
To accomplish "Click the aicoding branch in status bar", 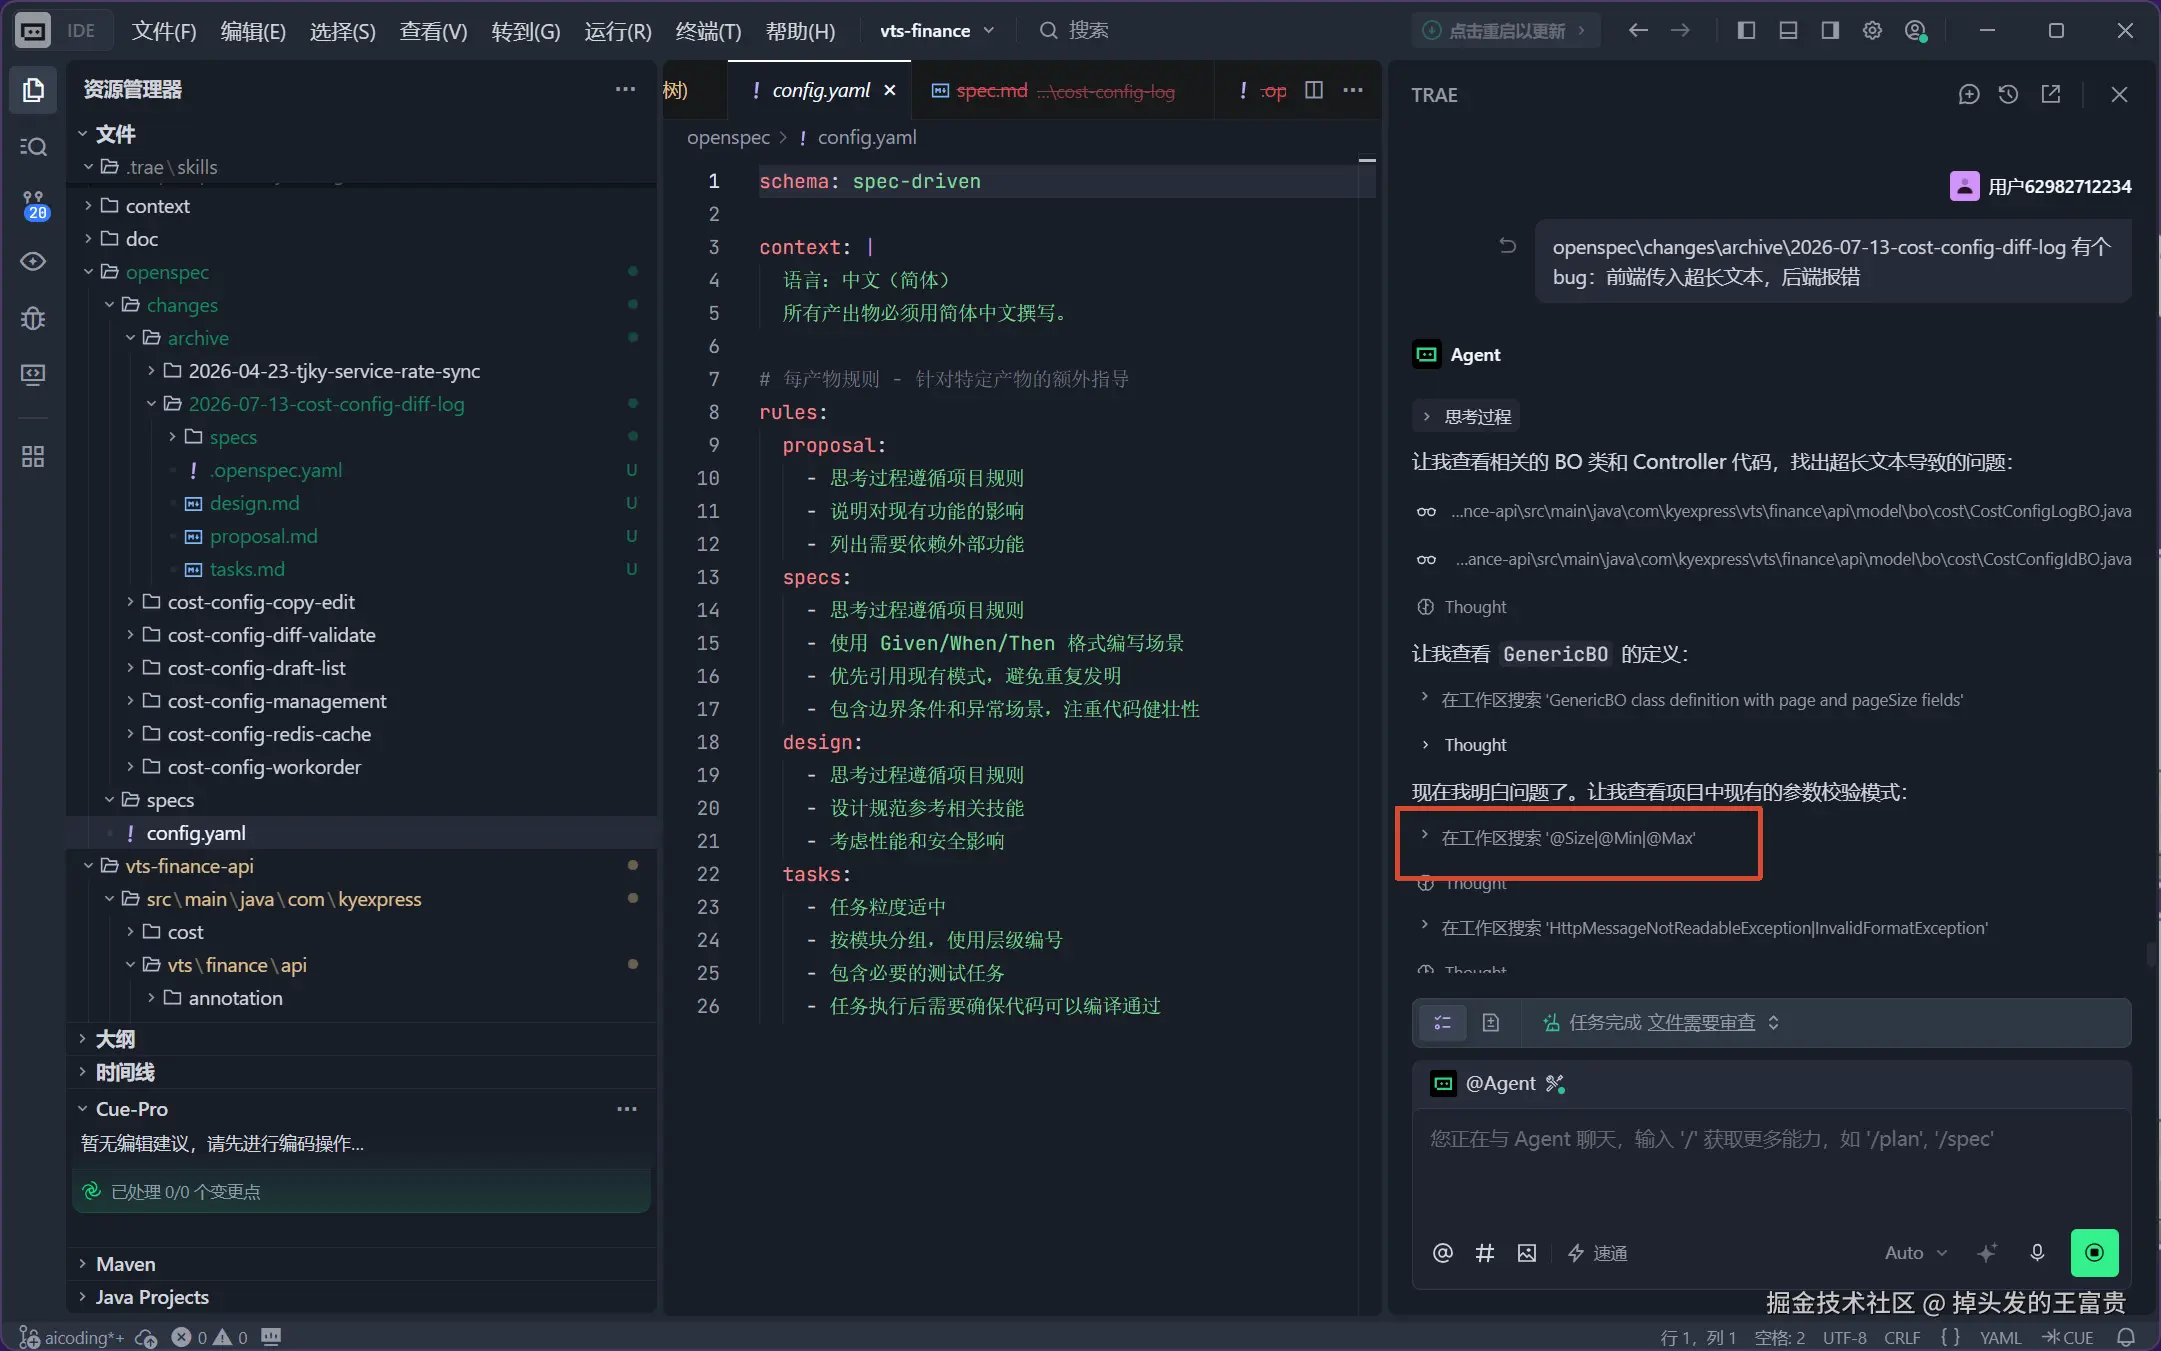I will point(73,1337).
